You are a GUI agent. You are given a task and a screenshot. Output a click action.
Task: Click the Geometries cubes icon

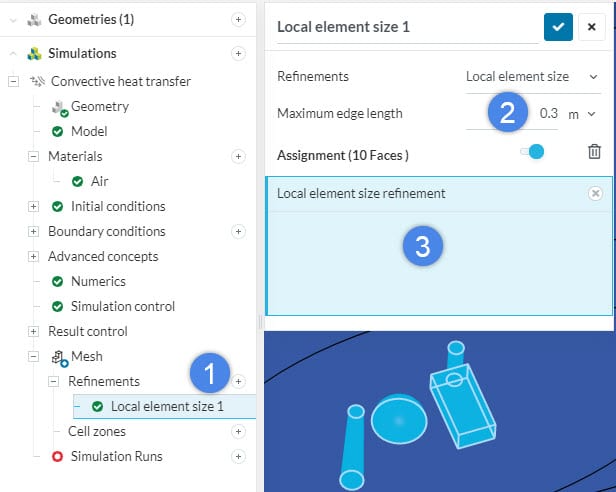coord(34,20)
